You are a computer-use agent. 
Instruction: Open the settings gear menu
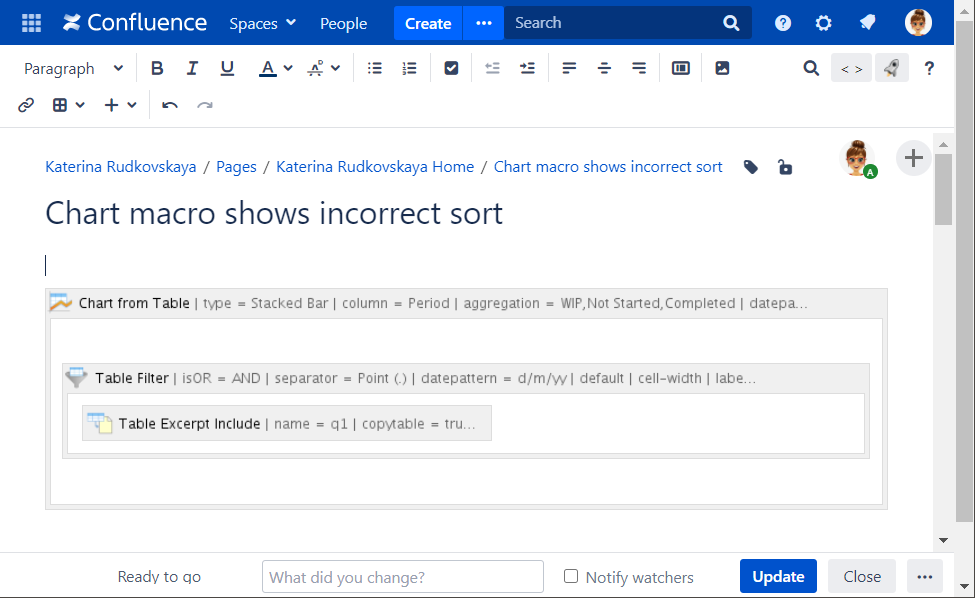tap(823, 23)
